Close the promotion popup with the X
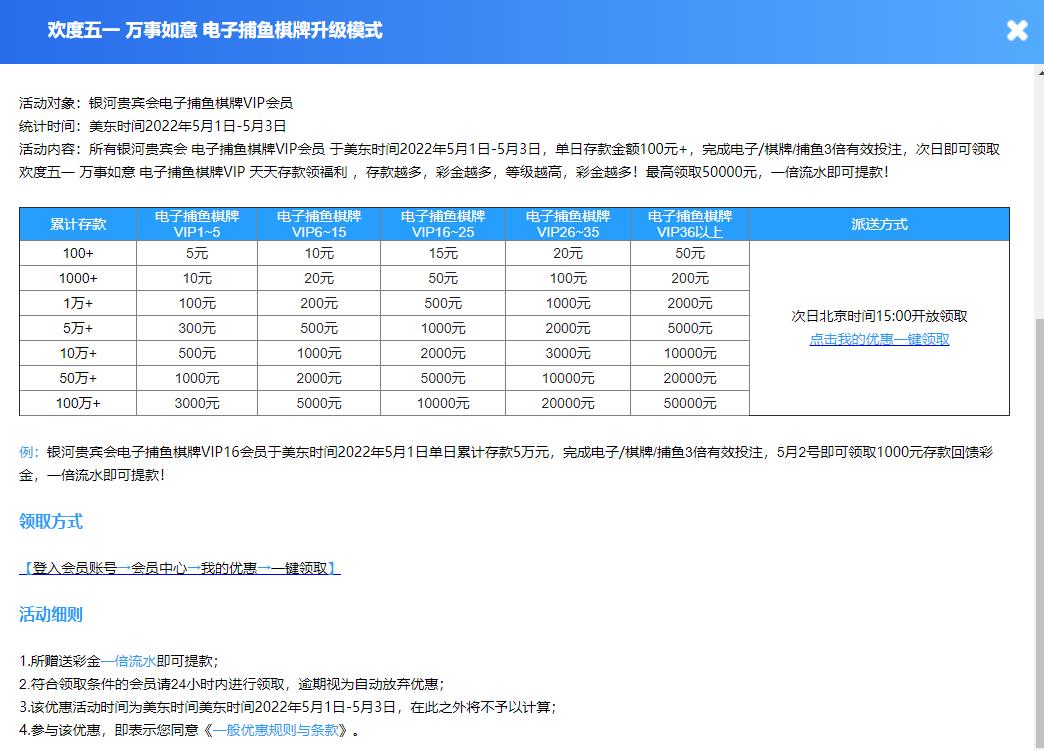1044x750 pixels. 1017,31
